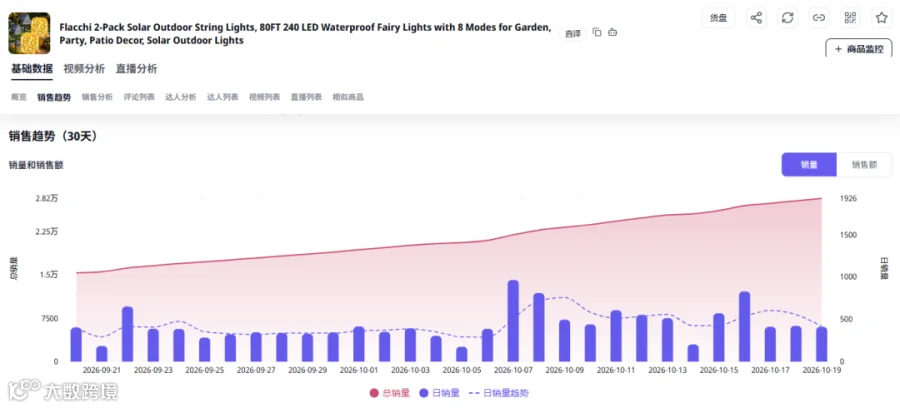Click the daily sales bar at 2026-09-21
Screen dimensions: 900x408
pos(102,353)
